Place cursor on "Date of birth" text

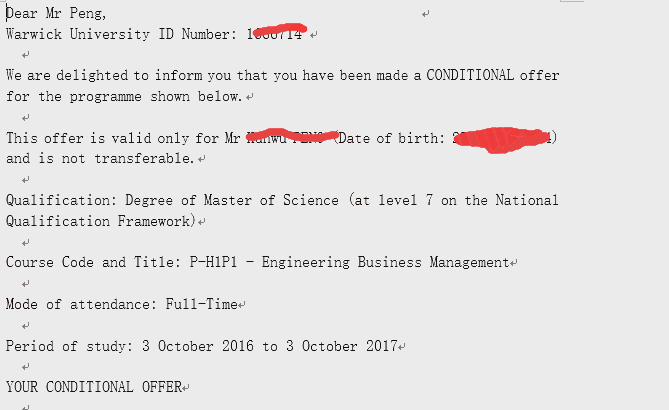(389, 138)
